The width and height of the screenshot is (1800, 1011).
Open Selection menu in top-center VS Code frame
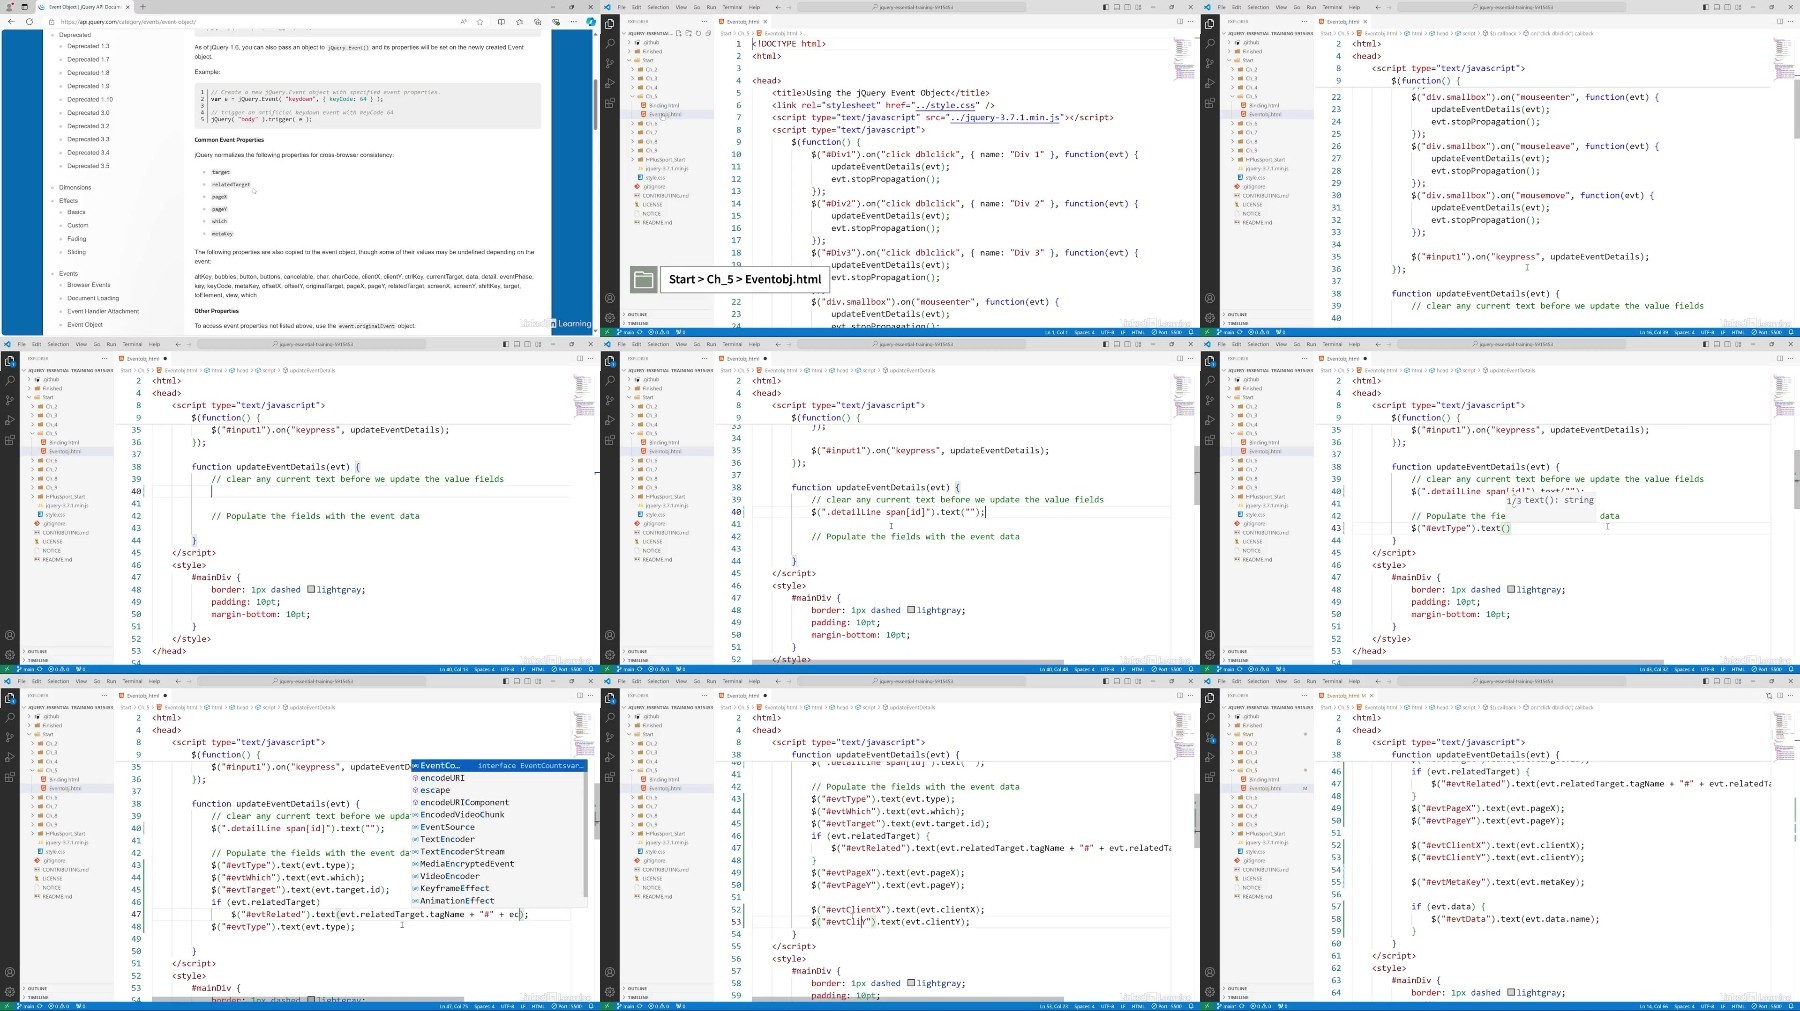[x=658, y=7]
